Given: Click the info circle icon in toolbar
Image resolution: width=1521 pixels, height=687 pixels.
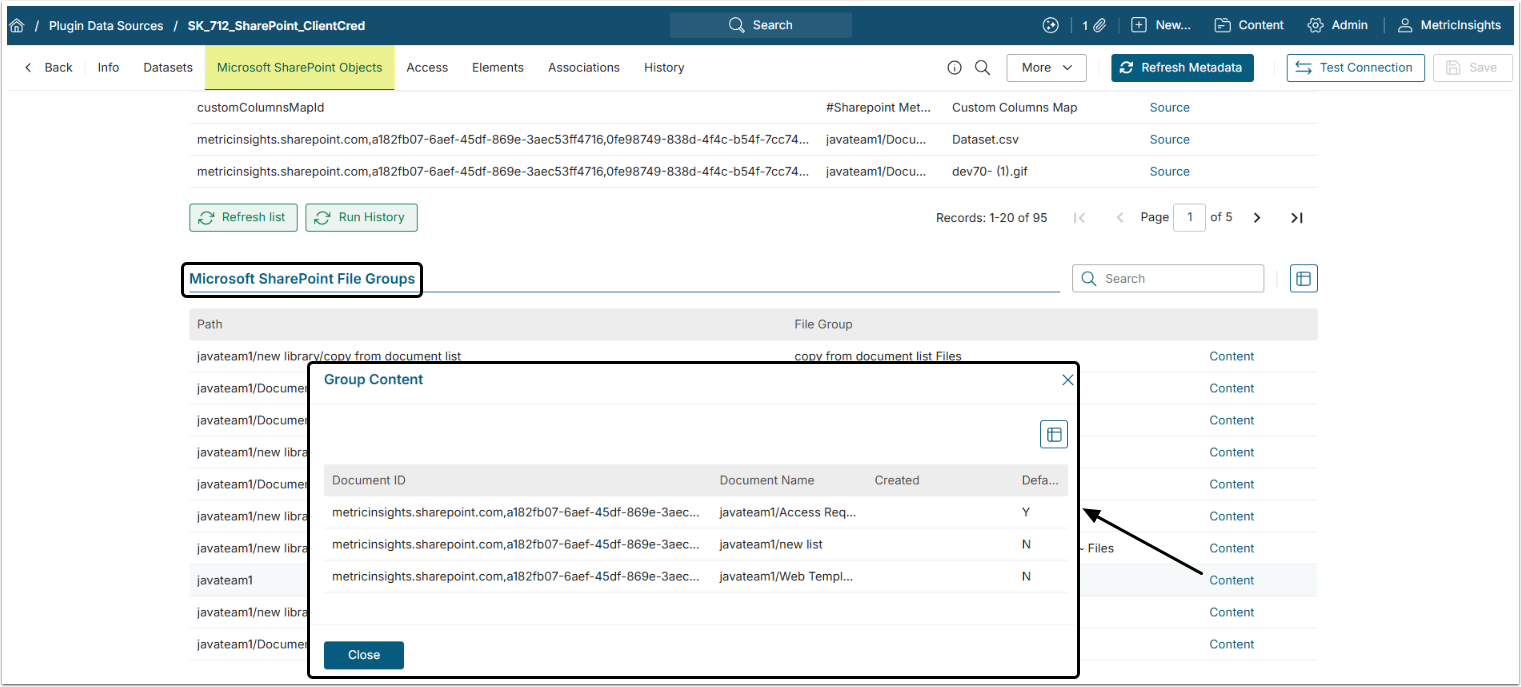Looking at the screenshot, I should pyautogui.click(x=954, y=68).
